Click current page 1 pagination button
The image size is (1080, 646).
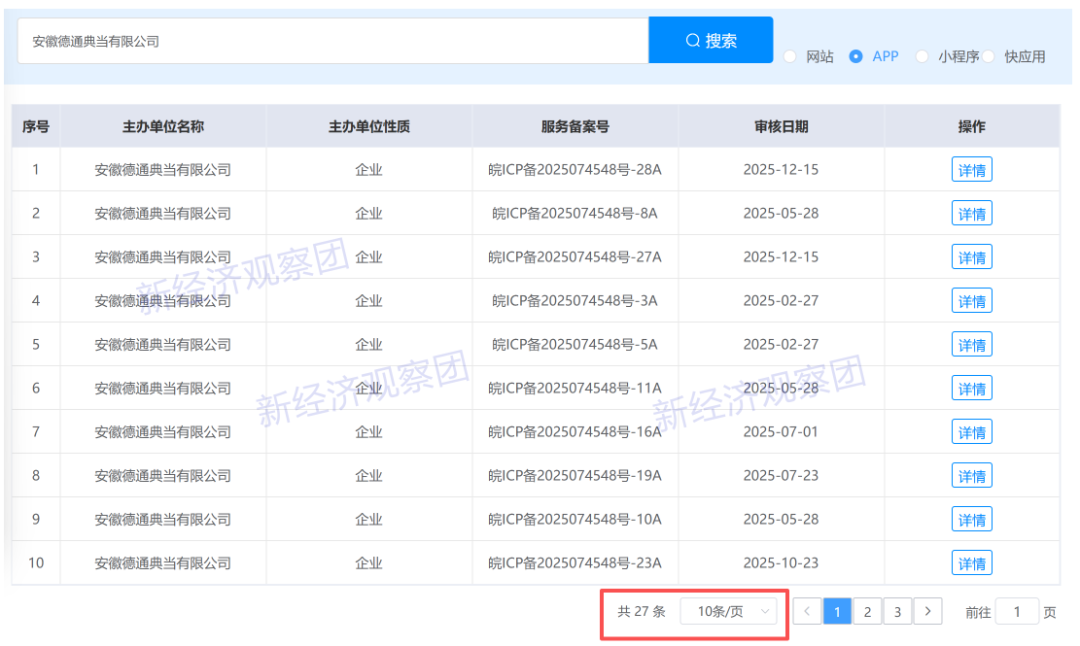pyautogui.click(x=837, y=612)
